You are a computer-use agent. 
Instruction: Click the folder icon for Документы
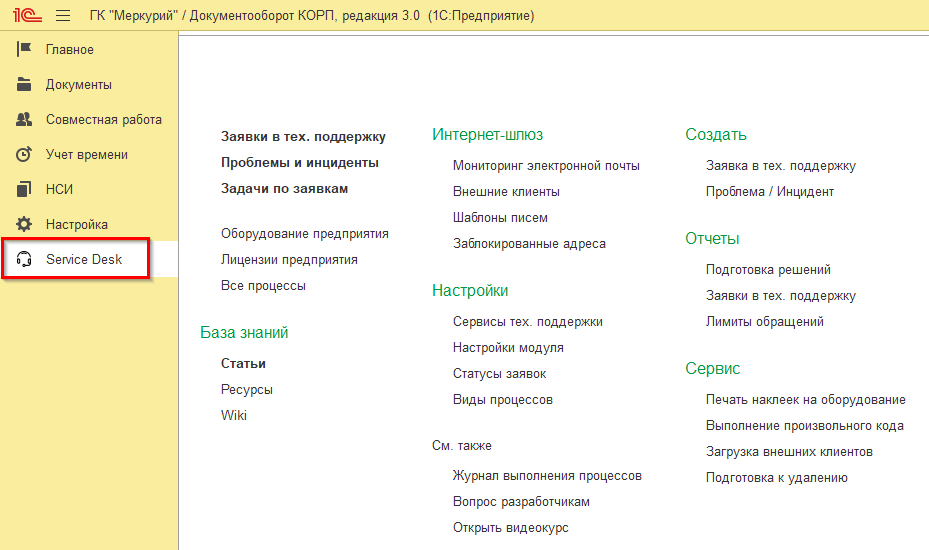click(25, 85)
